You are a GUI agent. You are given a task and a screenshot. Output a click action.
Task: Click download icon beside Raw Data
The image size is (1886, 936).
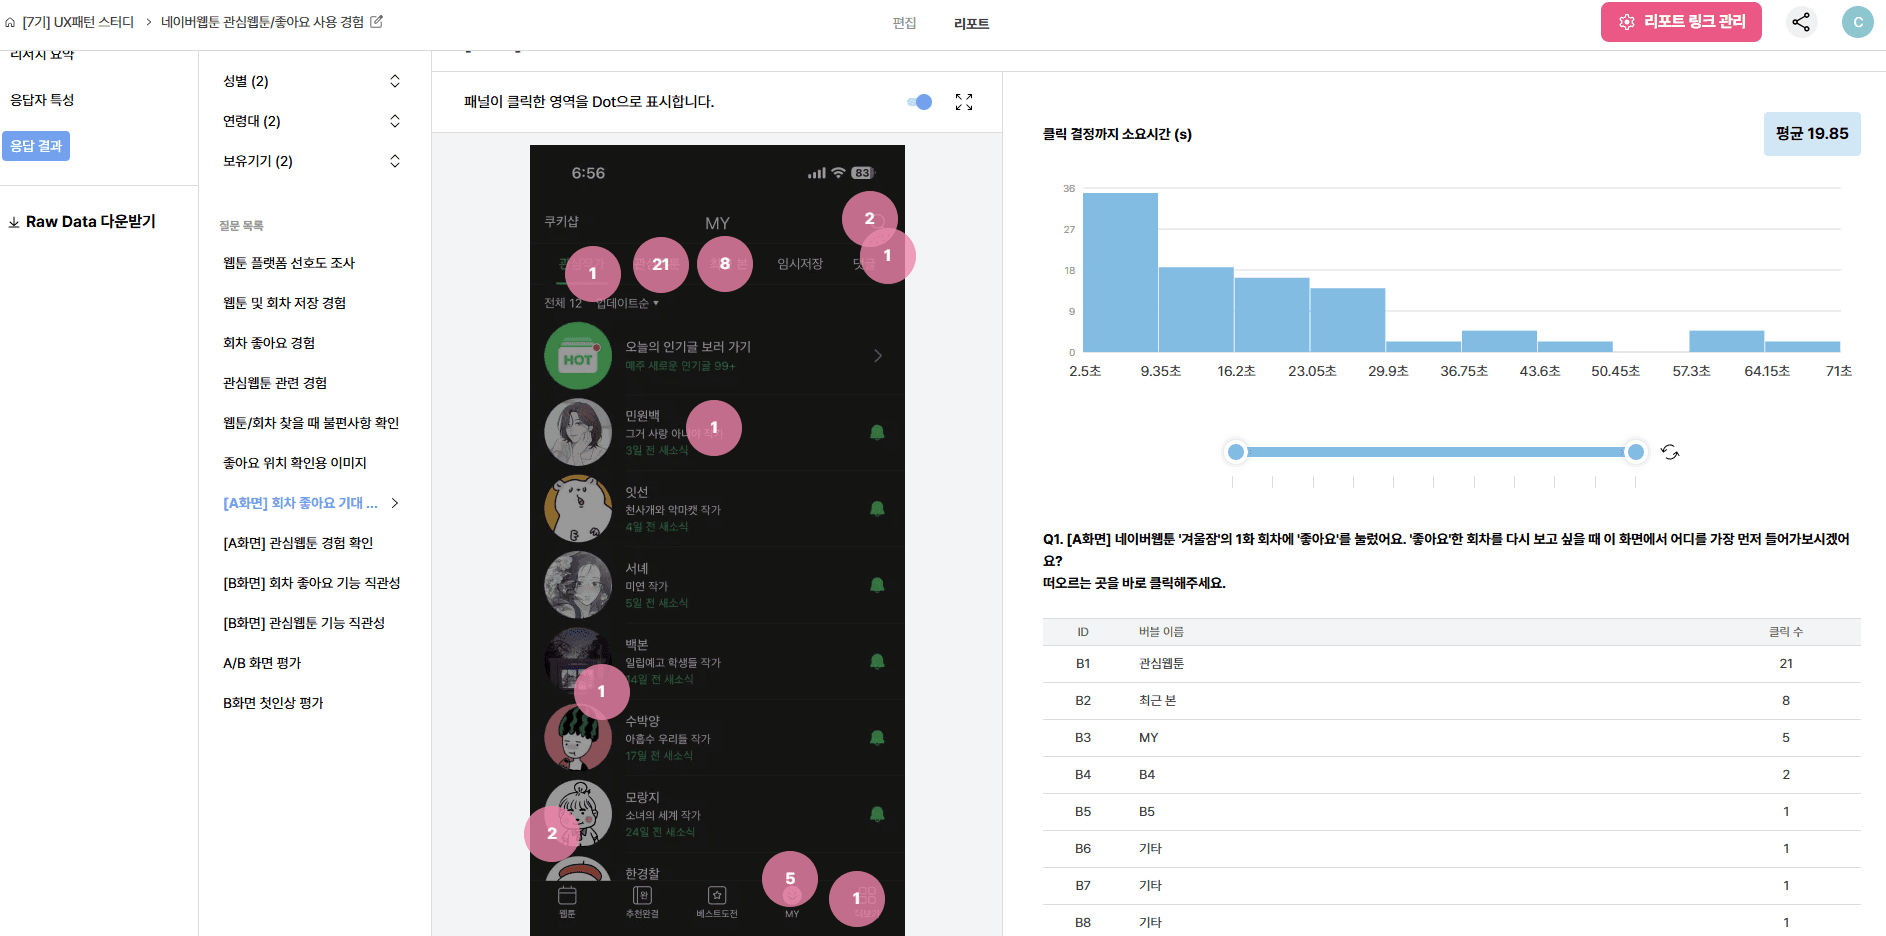click(x=14, y=222)
